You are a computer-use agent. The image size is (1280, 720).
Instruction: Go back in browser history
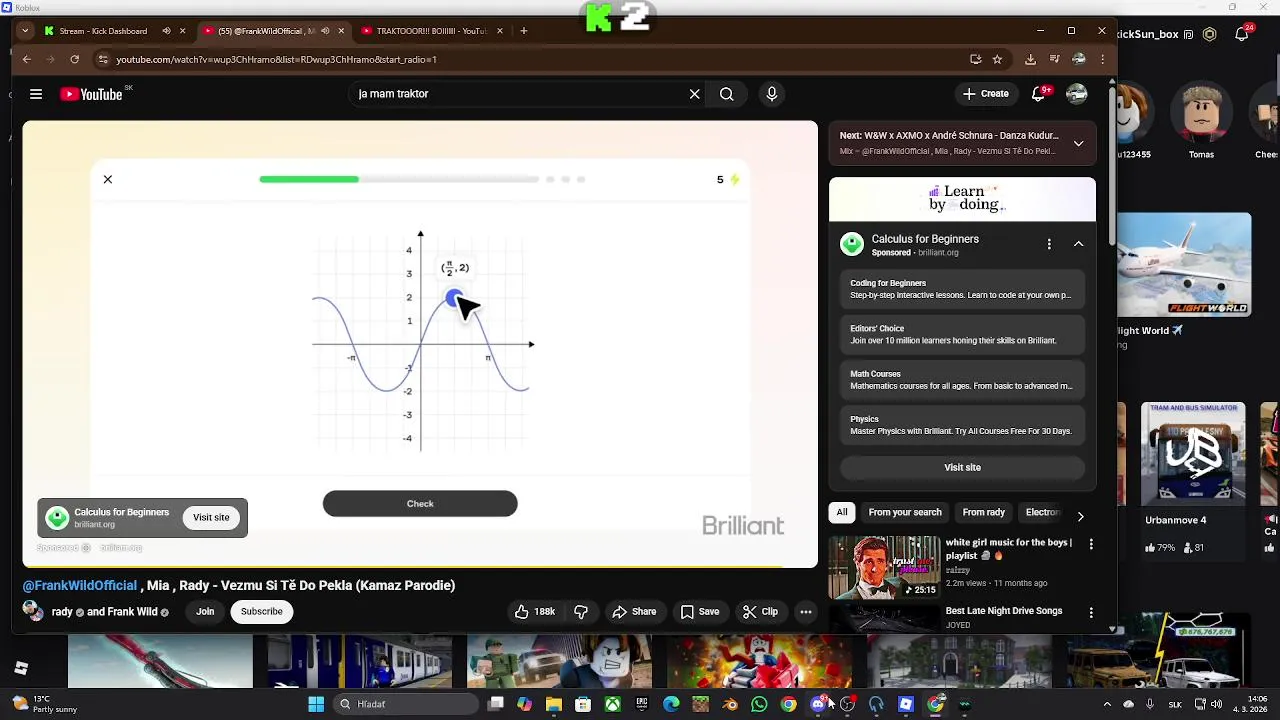[27, 59]
